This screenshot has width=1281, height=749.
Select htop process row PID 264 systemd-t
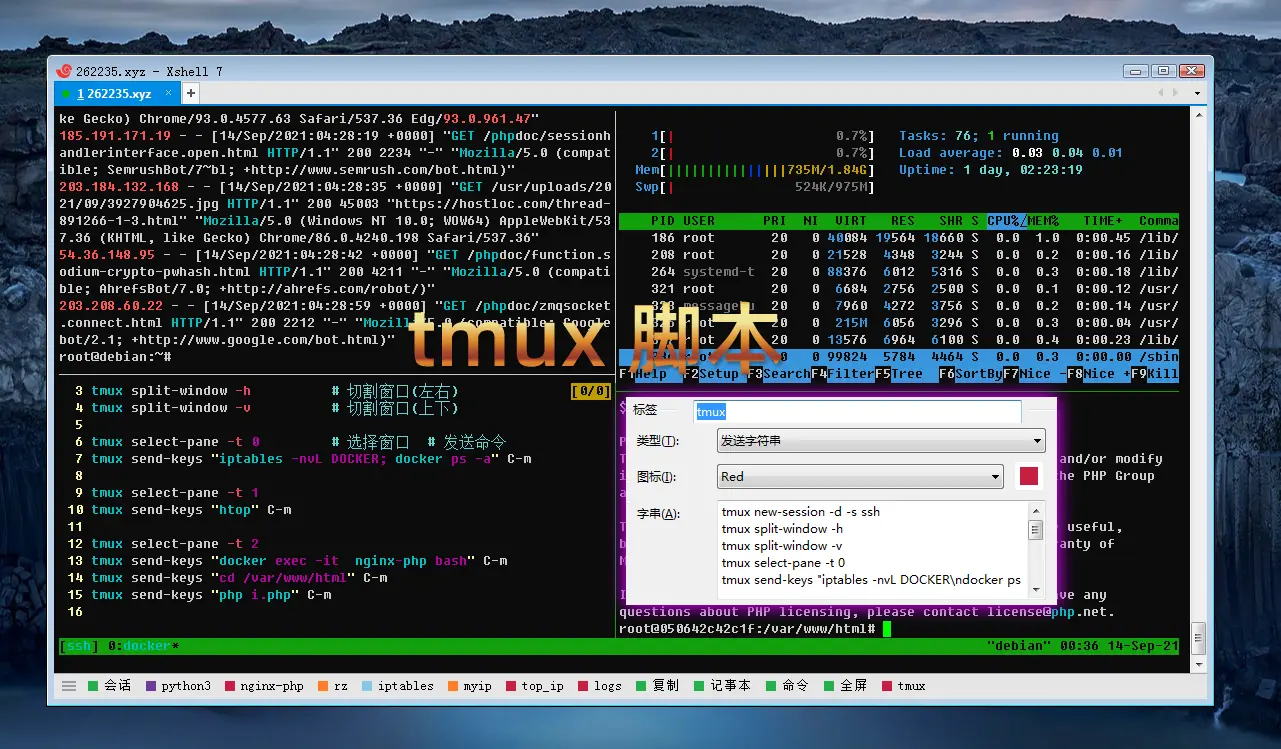[x=899, y=272]
